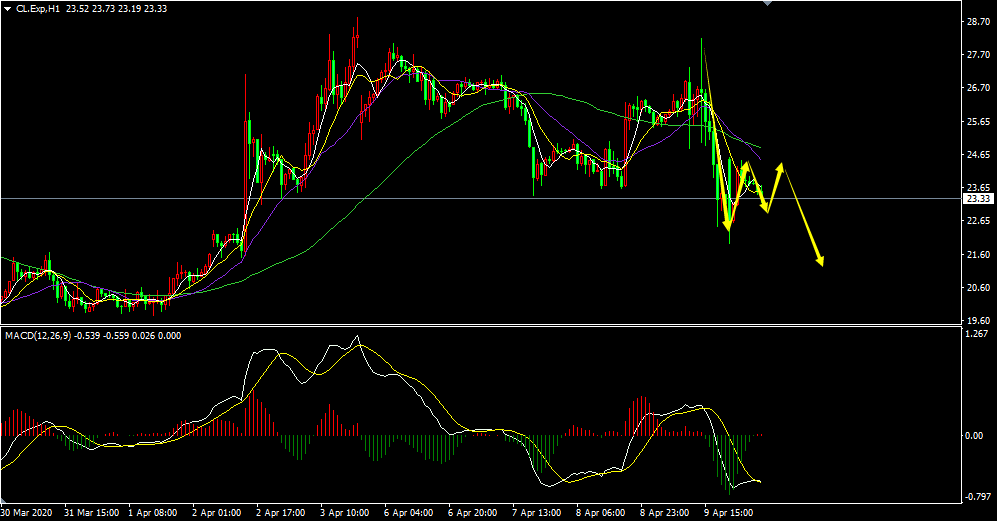Click the 6 Apr 20:00 time label
This screenshot has width=997, height=521.
(472, 513)
